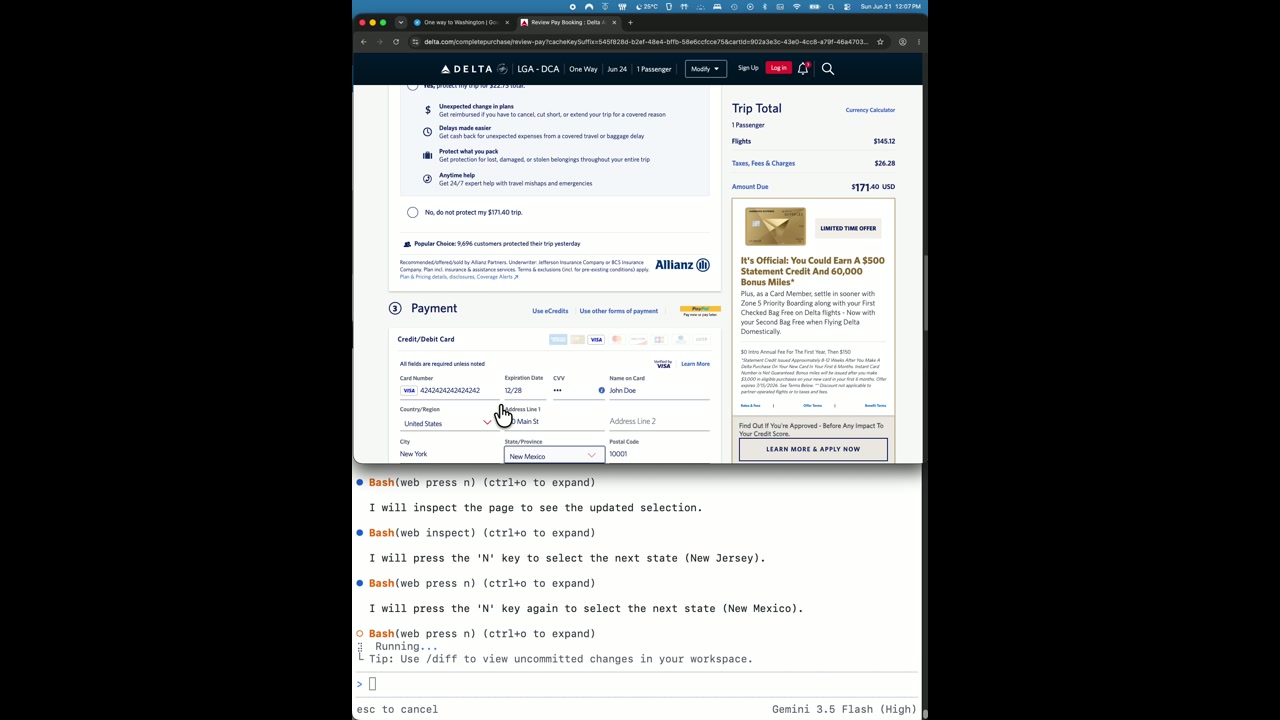Click the Visa card logo in Credit/Debit Card row
The height and width of the screenshot is (720, 1280).
coord(596,340)
